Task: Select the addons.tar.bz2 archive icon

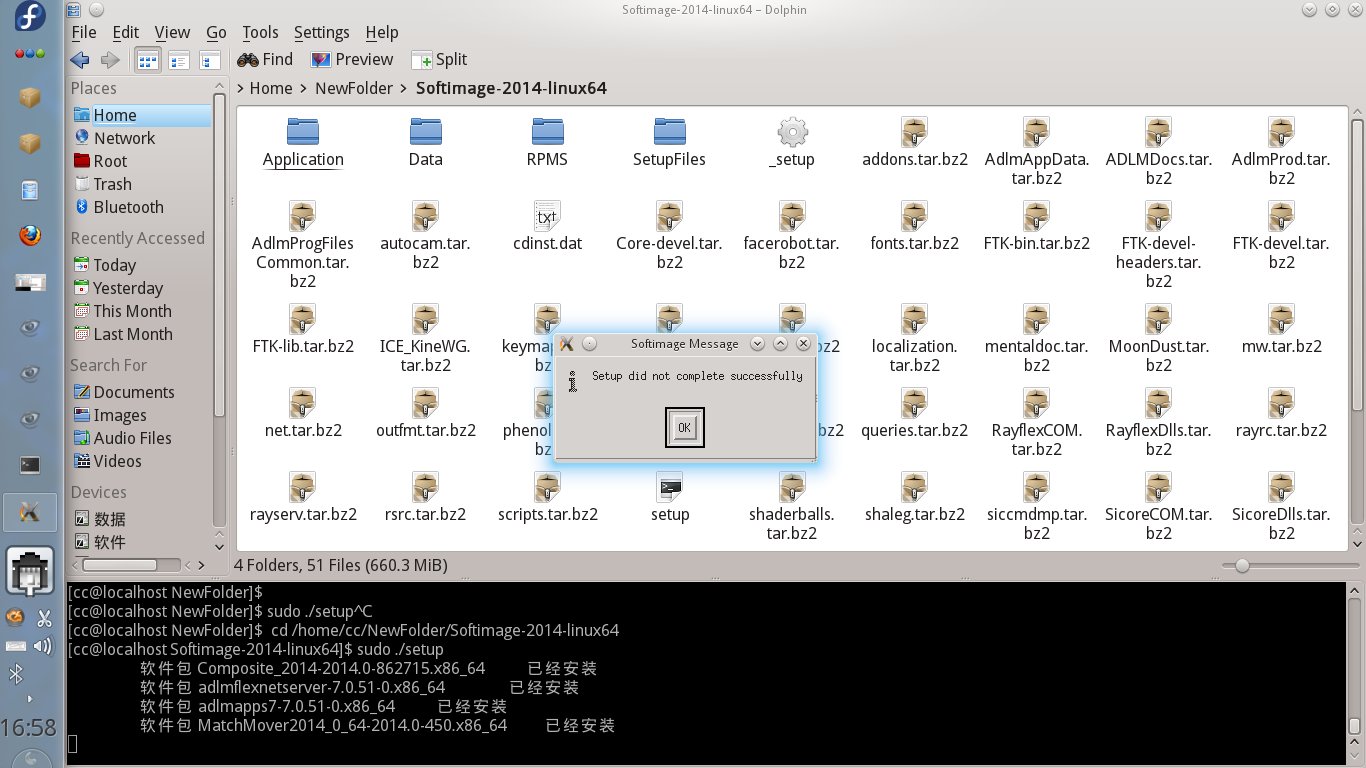Action: click(914, 131)
